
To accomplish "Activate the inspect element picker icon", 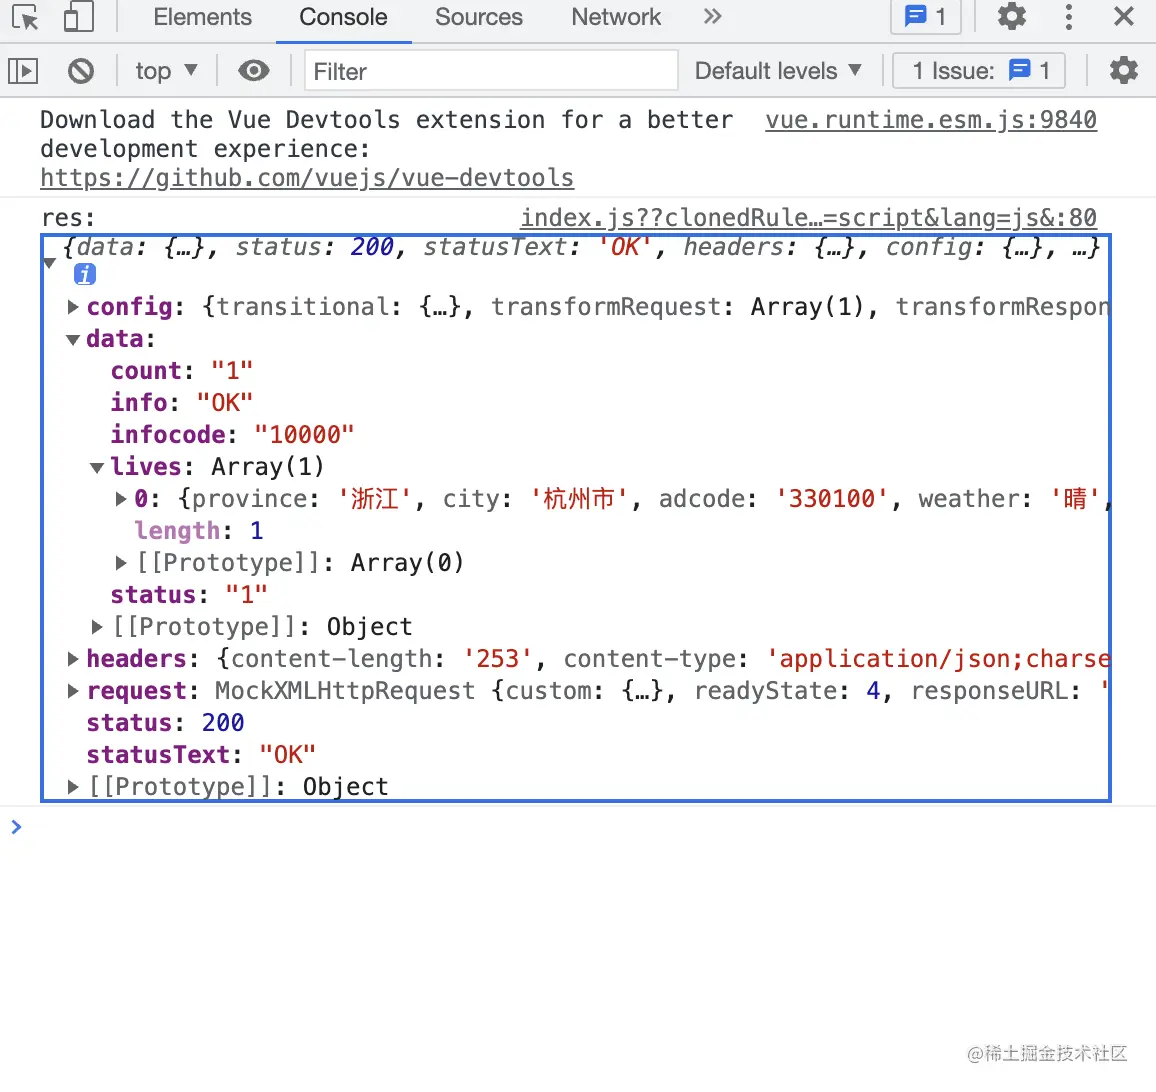I will (25, 17).
